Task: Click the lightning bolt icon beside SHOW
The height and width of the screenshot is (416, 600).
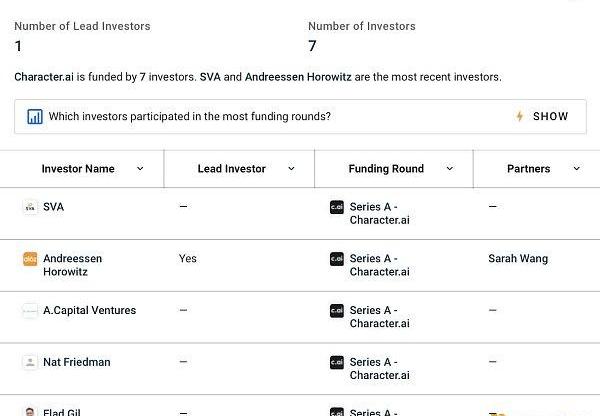Action: pyautogui.click(x=520, y=117)
